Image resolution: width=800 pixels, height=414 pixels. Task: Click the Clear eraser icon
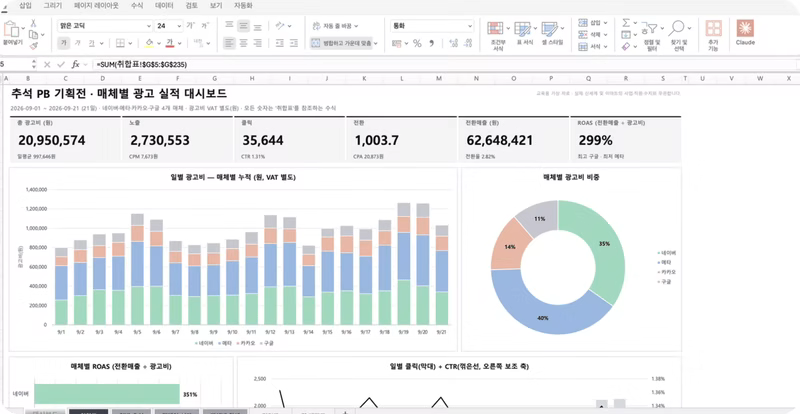(626, 46)
